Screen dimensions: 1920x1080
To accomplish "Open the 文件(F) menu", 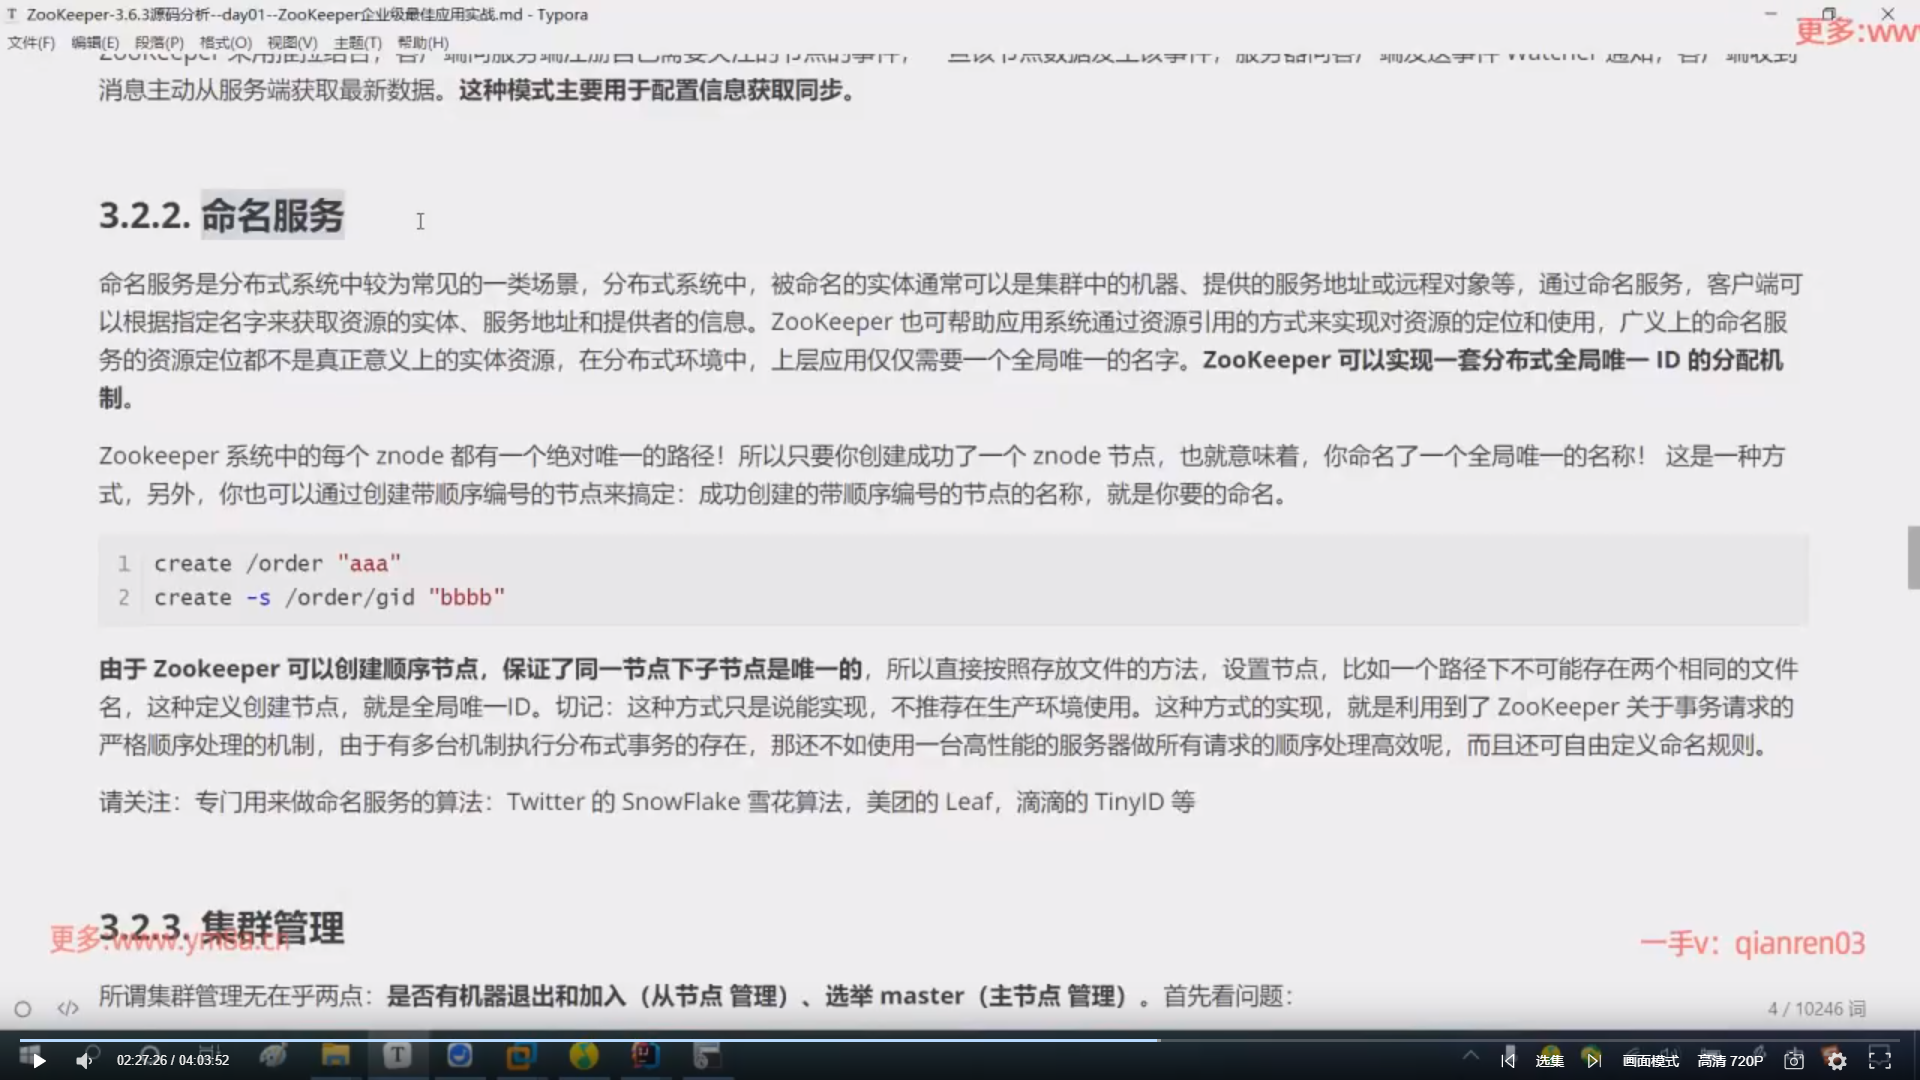I will 31,42.
